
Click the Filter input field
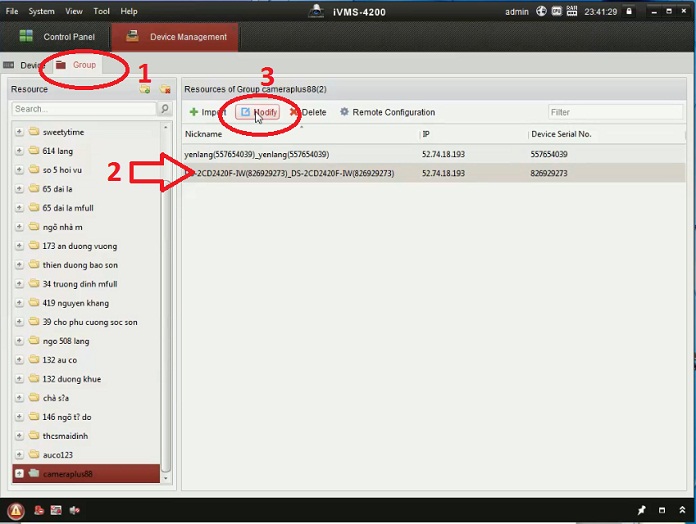coord(615,112)
